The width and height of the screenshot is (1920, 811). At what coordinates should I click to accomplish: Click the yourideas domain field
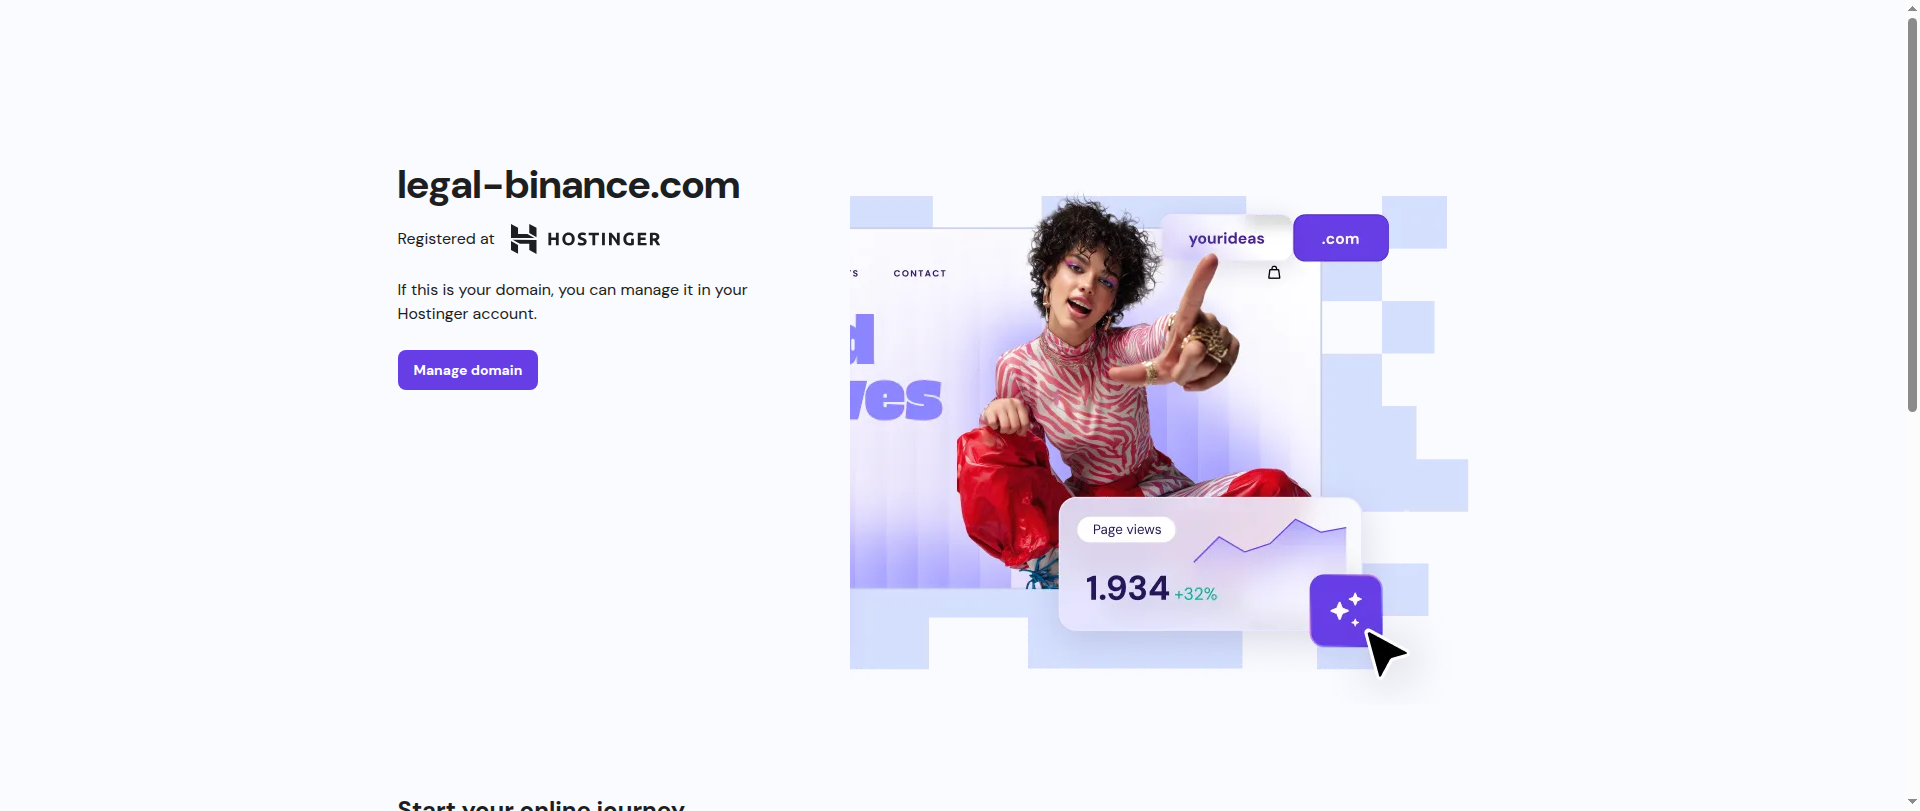click(1226, 238)
